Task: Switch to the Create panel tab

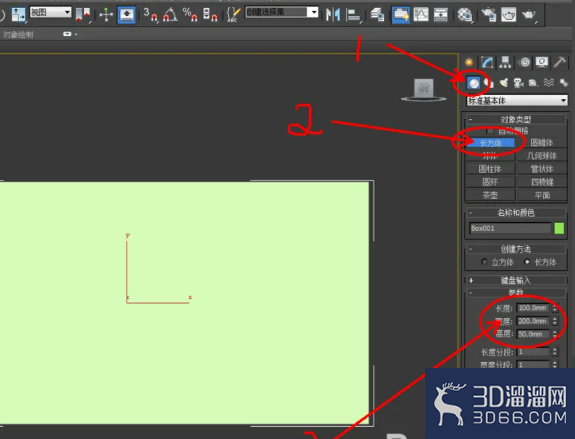Action: point(469,62)
